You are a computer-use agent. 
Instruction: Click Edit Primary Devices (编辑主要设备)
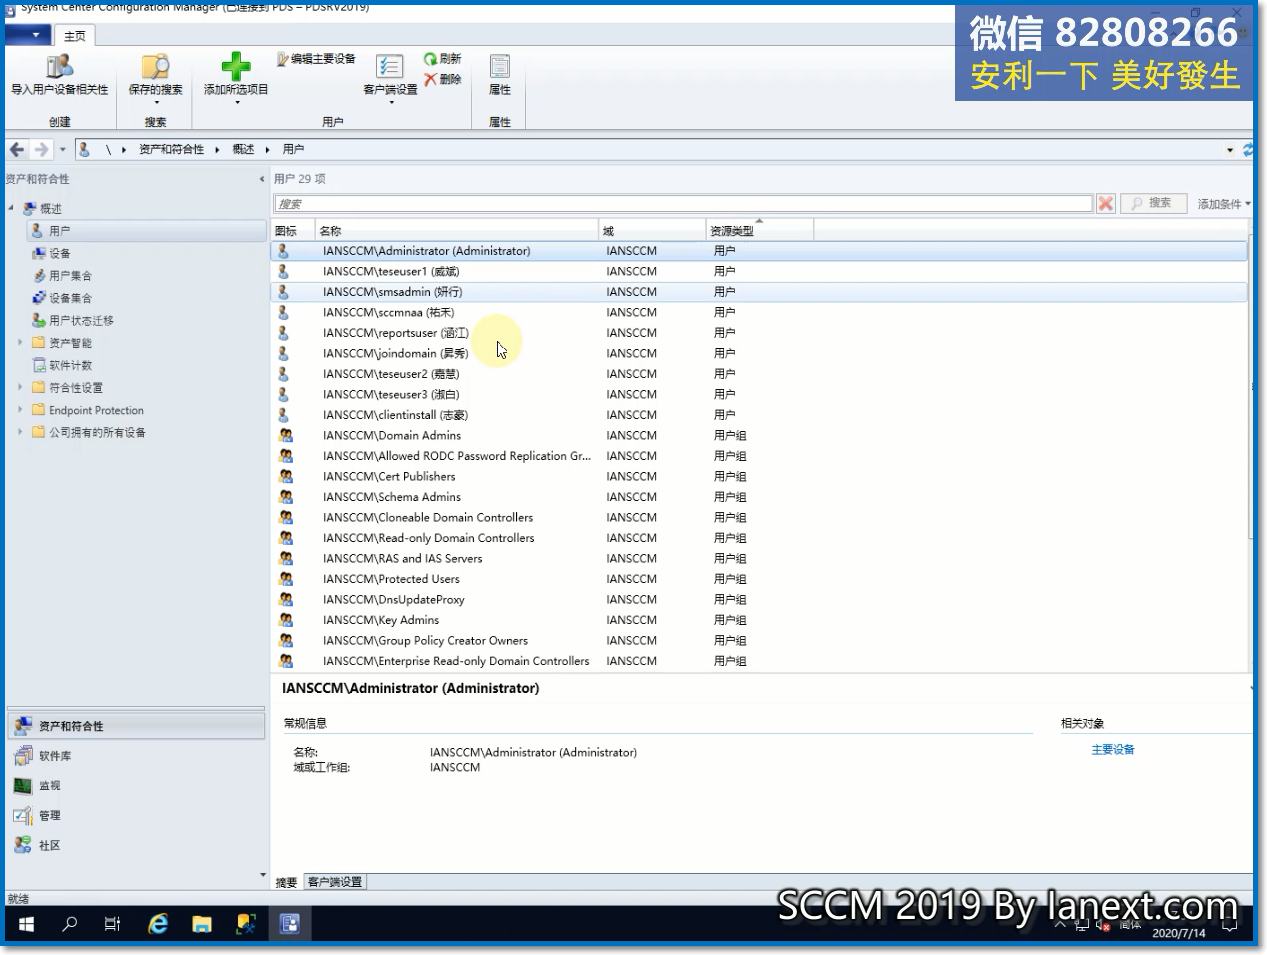click(316, 59)
